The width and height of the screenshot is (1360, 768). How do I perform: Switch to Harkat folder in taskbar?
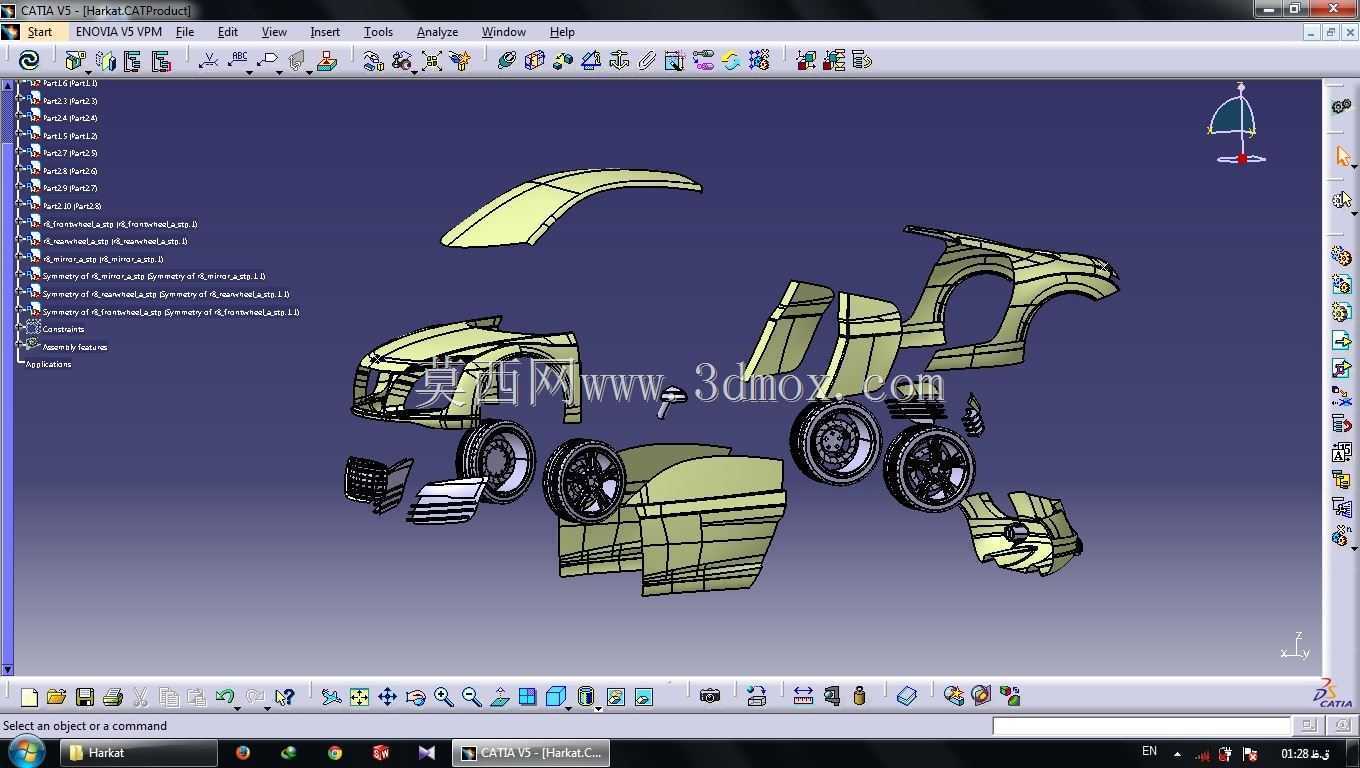click(139, 753)
